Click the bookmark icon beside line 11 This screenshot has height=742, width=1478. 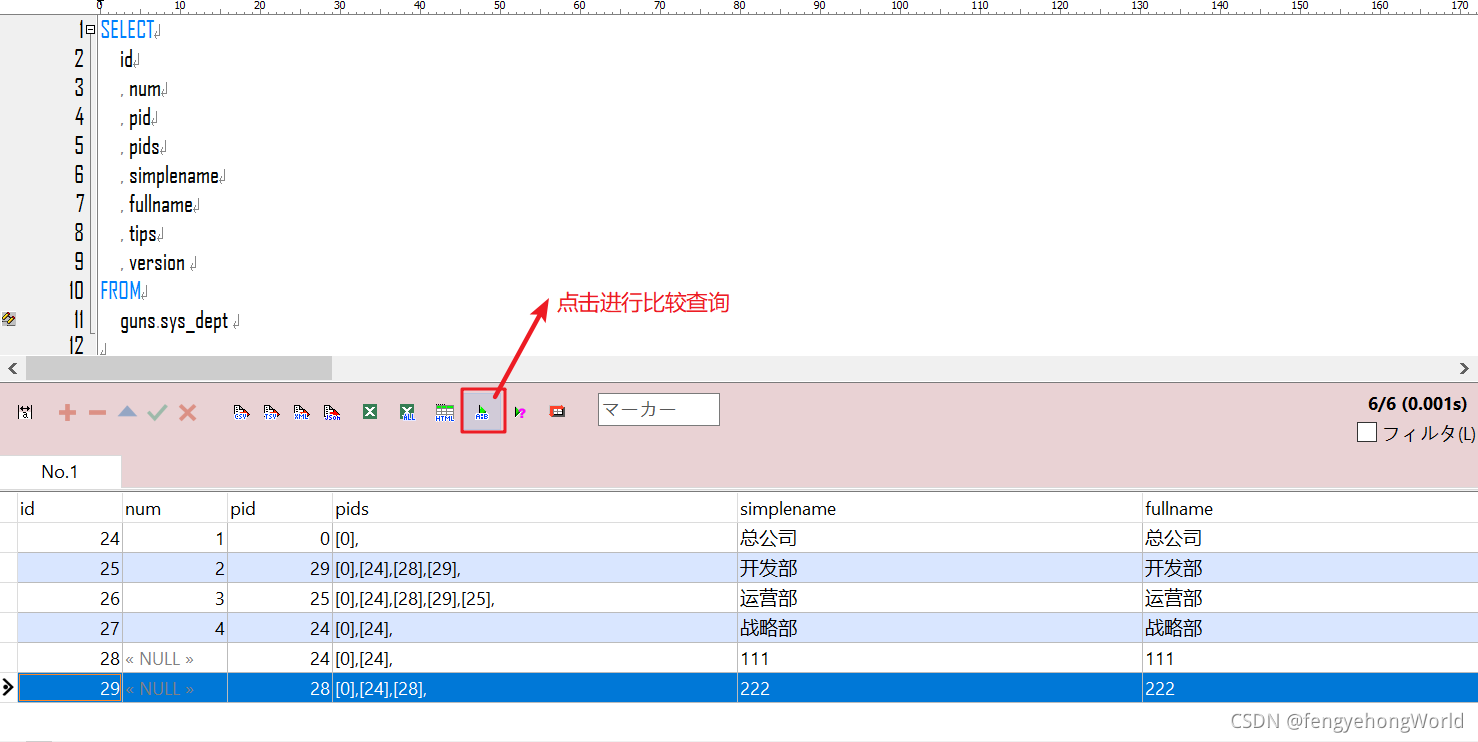[x=9, y=319]
